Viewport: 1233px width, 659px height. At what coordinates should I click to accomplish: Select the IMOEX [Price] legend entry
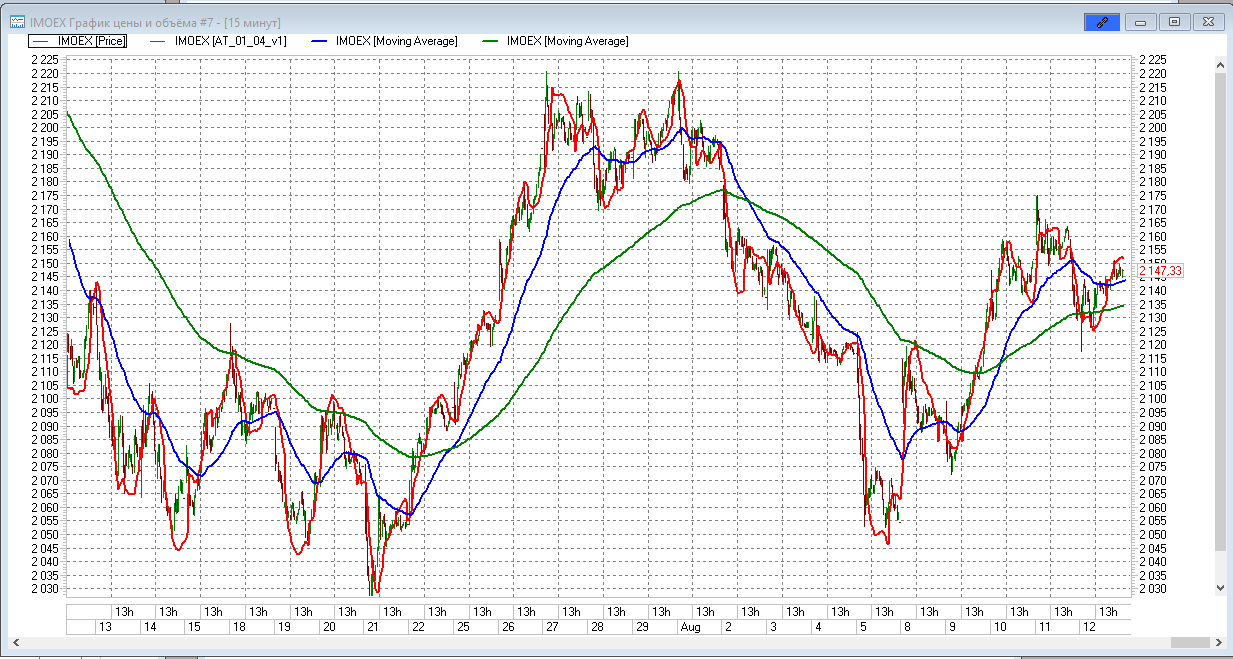point(77,41)
